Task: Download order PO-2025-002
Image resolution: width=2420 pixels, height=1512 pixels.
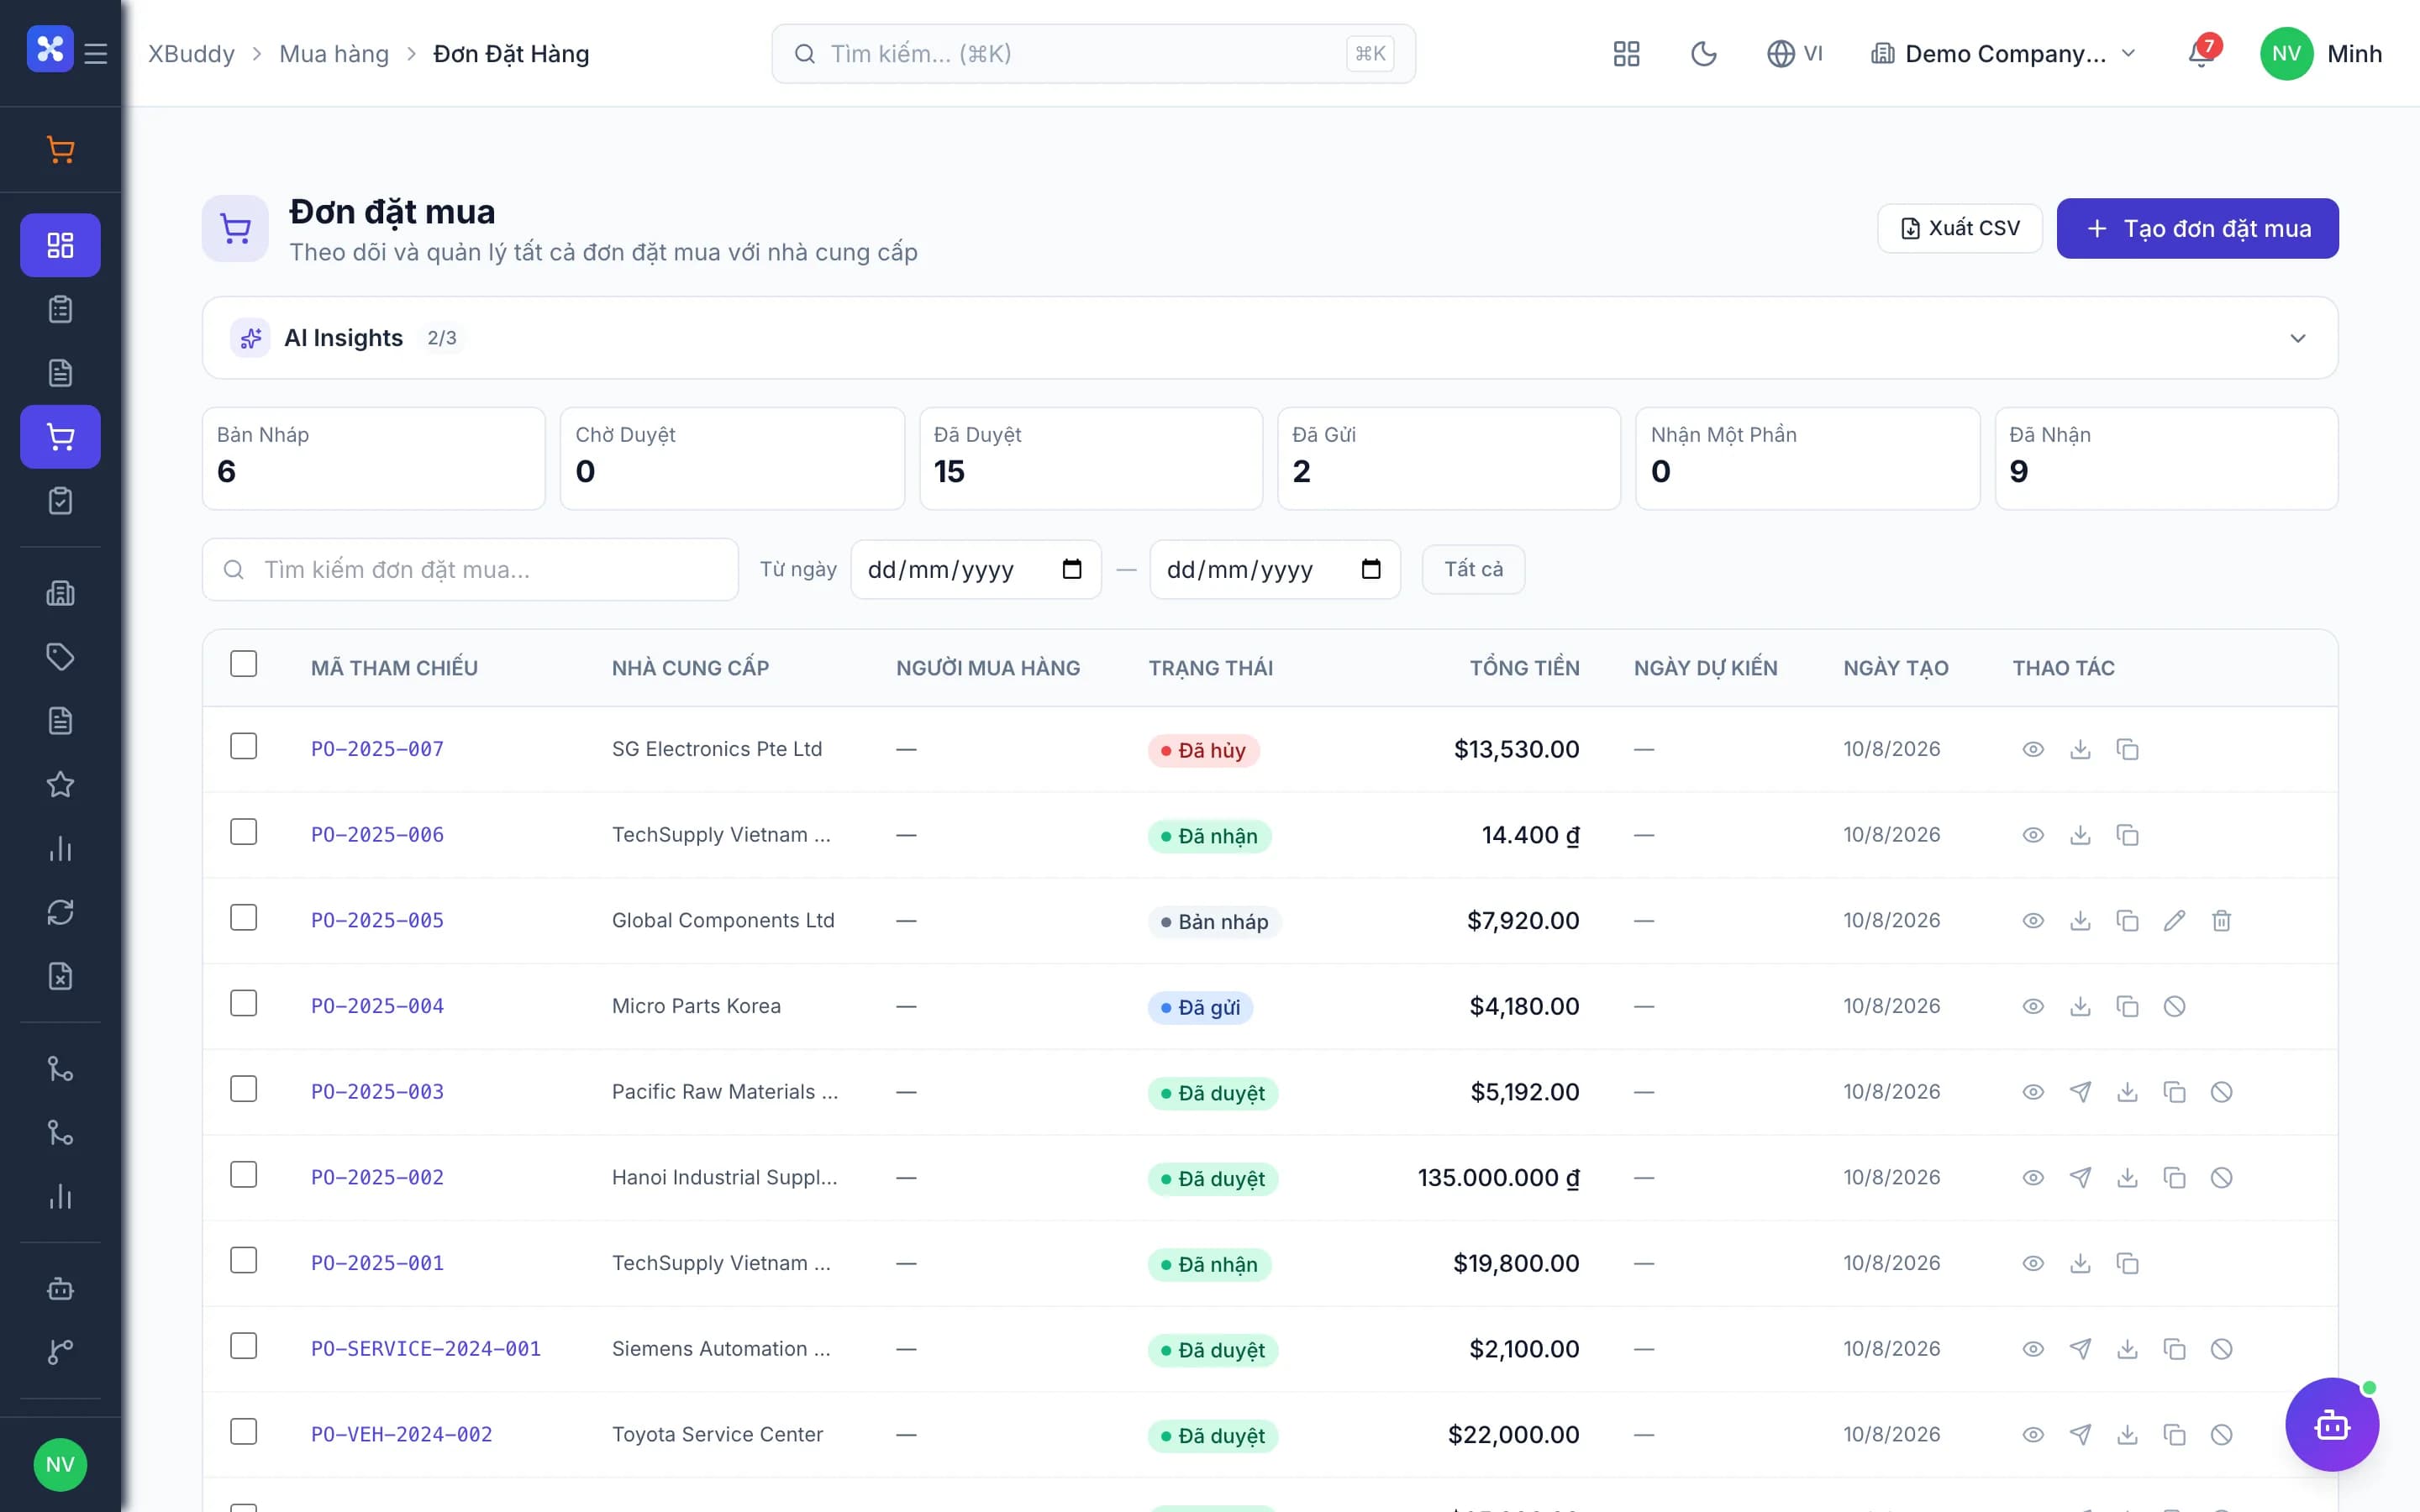Action: pos(2127,1178)
